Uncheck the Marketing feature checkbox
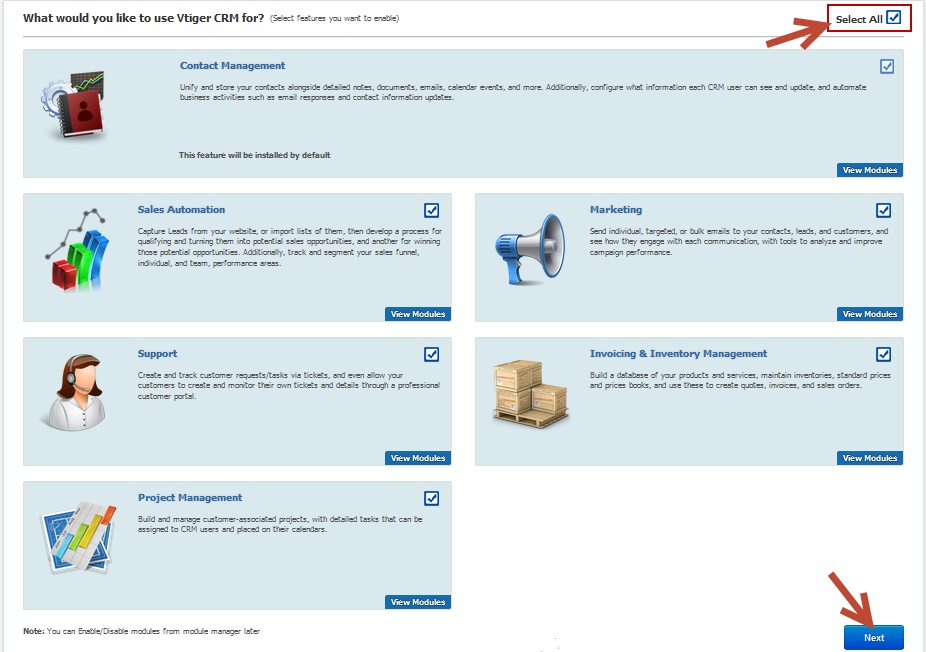The height and width of the screenshot is (652, 926). pyautogui.click(x=883, y=210)
